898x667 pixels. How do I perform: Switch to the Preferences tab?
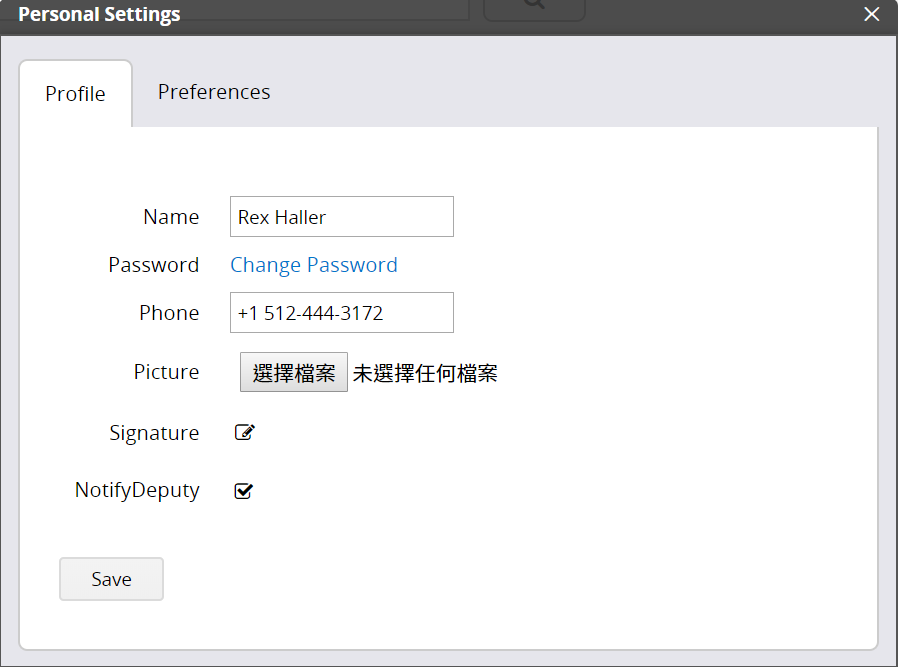tap(213, 92)
